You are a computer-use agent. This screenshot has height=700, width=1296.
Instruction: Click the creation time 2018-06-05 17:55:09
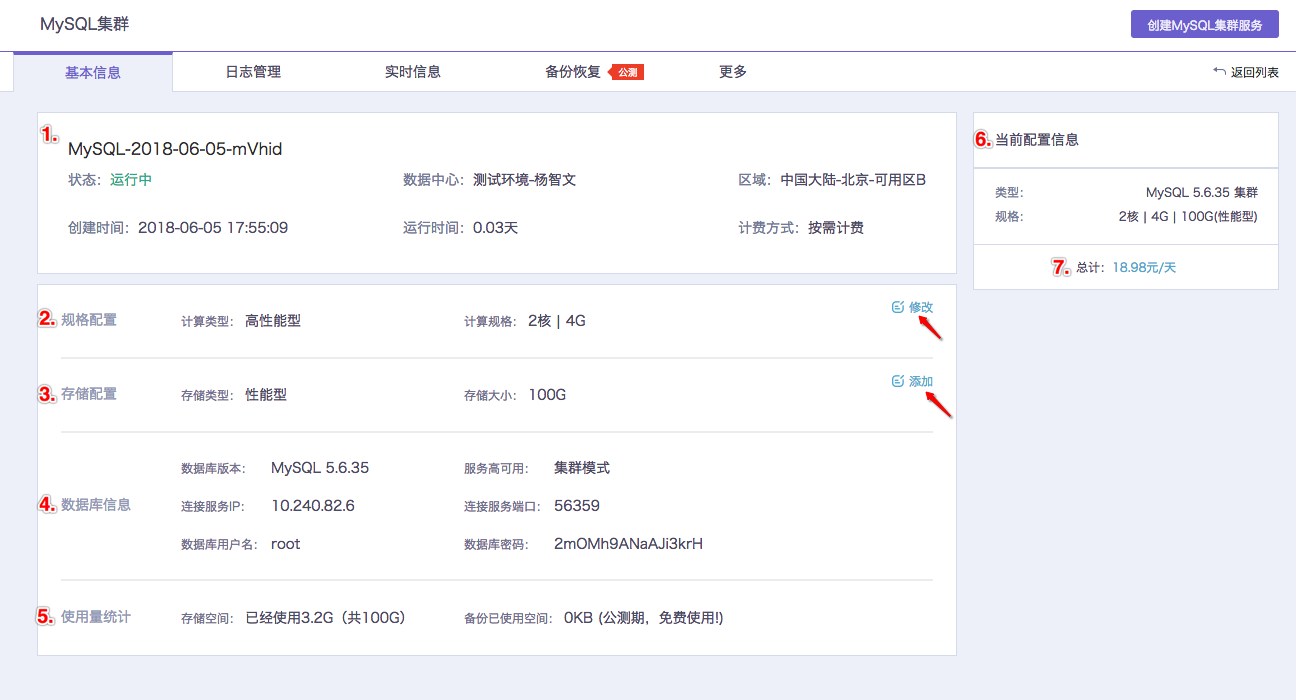213,228
